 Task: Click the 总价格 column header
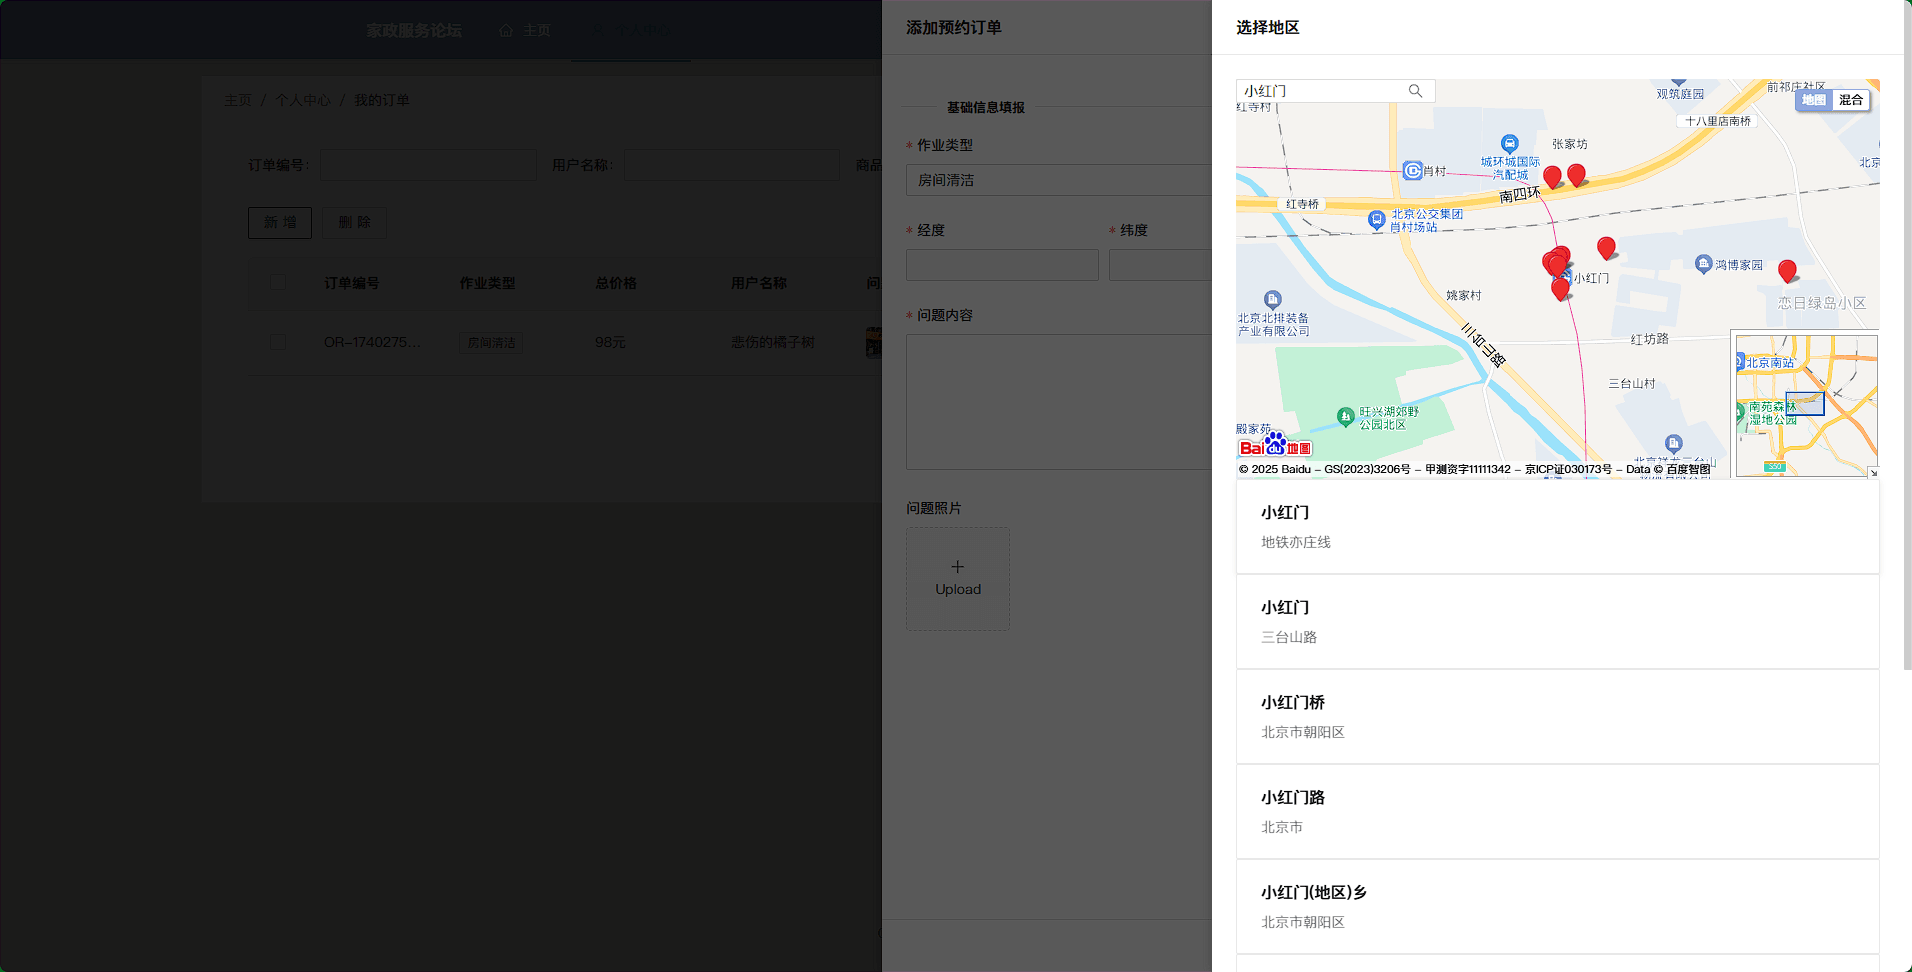coord(616,283)
